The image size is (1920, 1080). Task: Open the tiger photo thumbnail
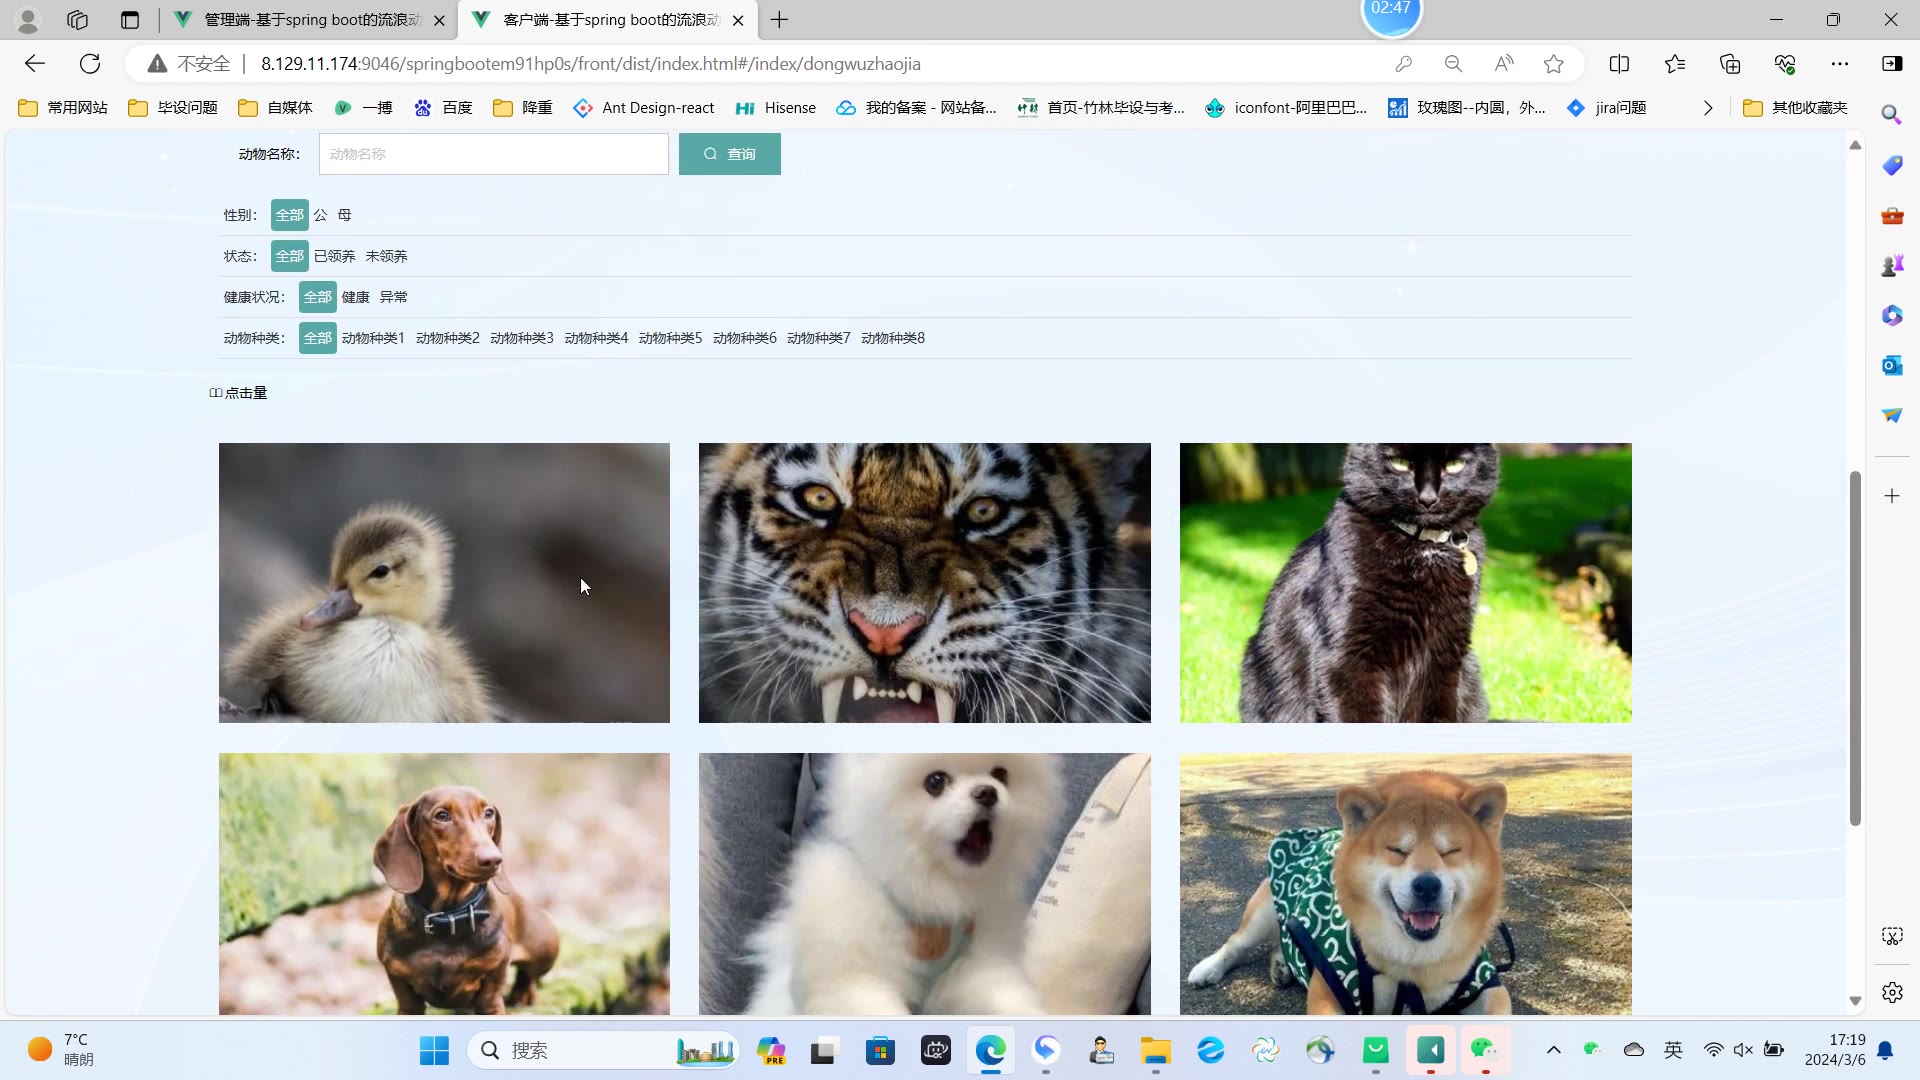(924, 583)
